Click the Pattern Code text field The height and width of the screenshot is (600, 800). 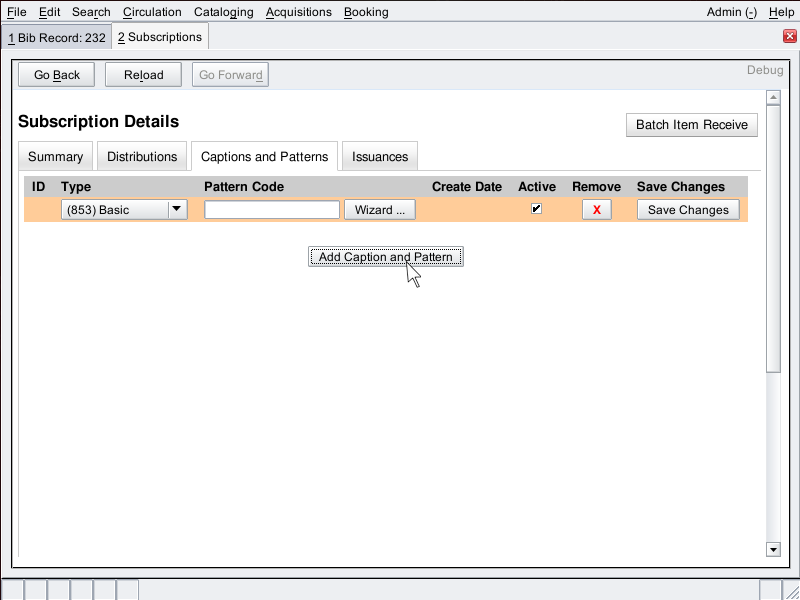pos(272,210)
